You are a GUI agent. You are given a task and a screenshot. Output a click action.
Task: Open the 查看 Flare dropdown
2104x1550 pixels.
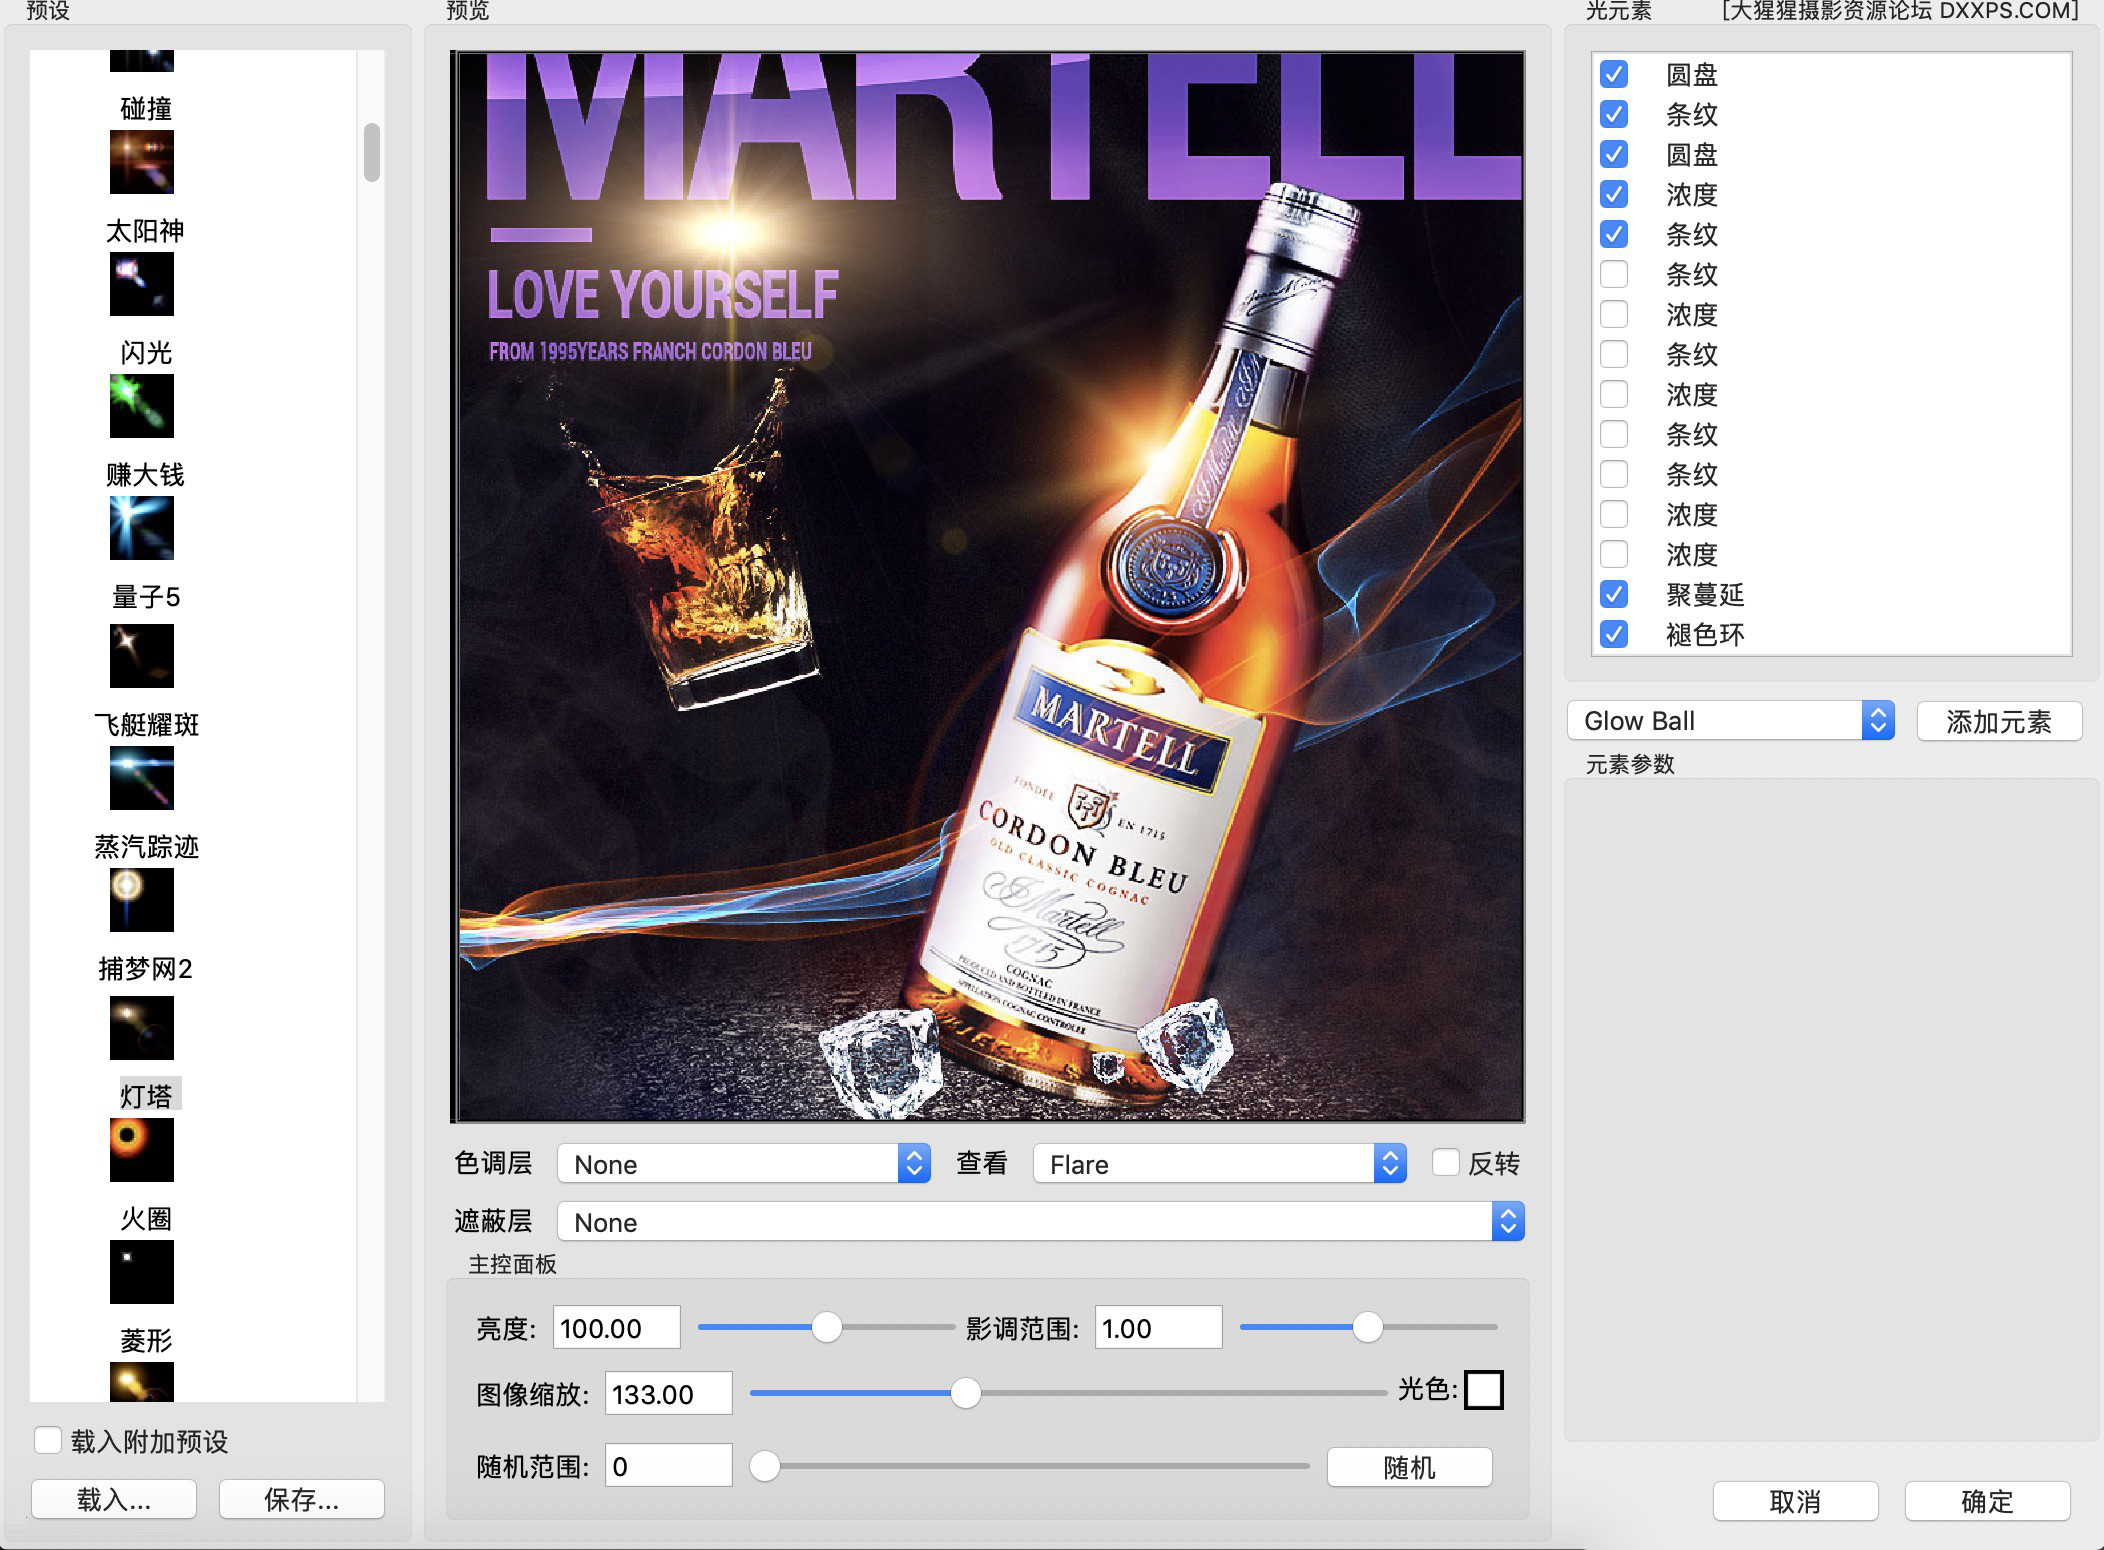tap(1219, 1164)
